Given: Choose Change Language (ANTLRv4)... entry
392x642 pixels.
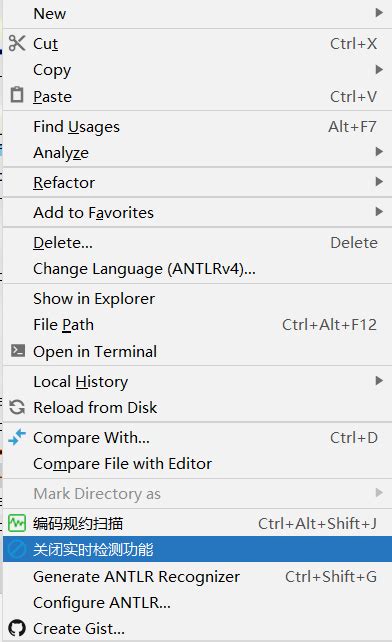Looking at the screenshot, I should (x=197, y=269).
